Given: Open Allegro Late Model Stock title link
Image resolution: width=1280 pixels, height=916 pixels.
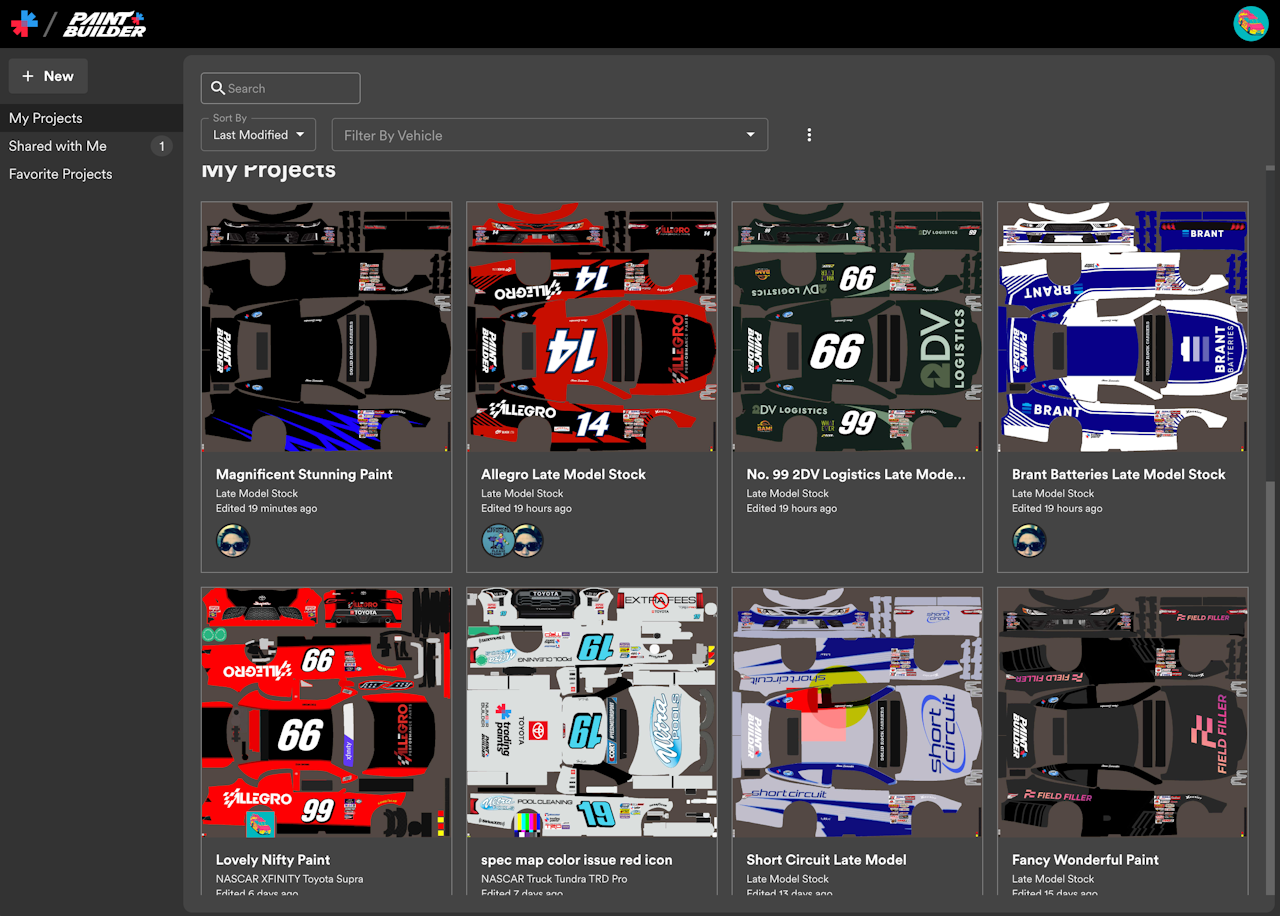Looking at the screenshot, I should pos(563,474).
